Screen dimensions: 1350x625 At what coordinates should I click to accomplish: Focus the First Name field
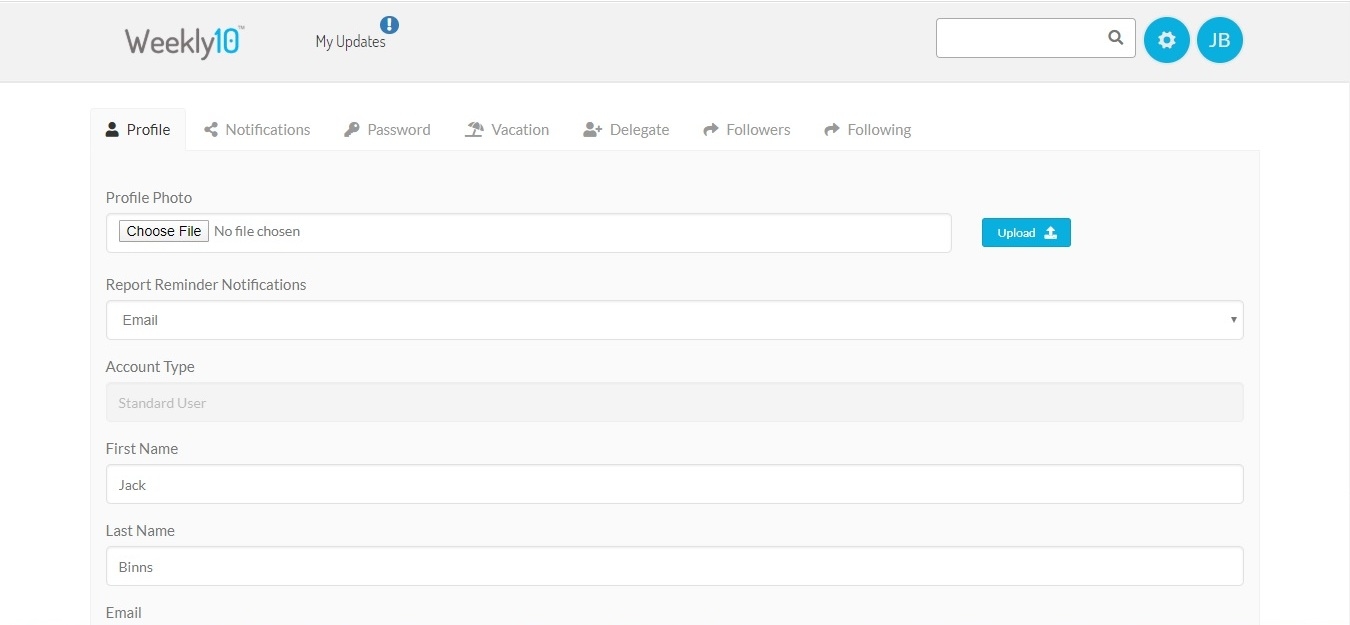[674, 484]
